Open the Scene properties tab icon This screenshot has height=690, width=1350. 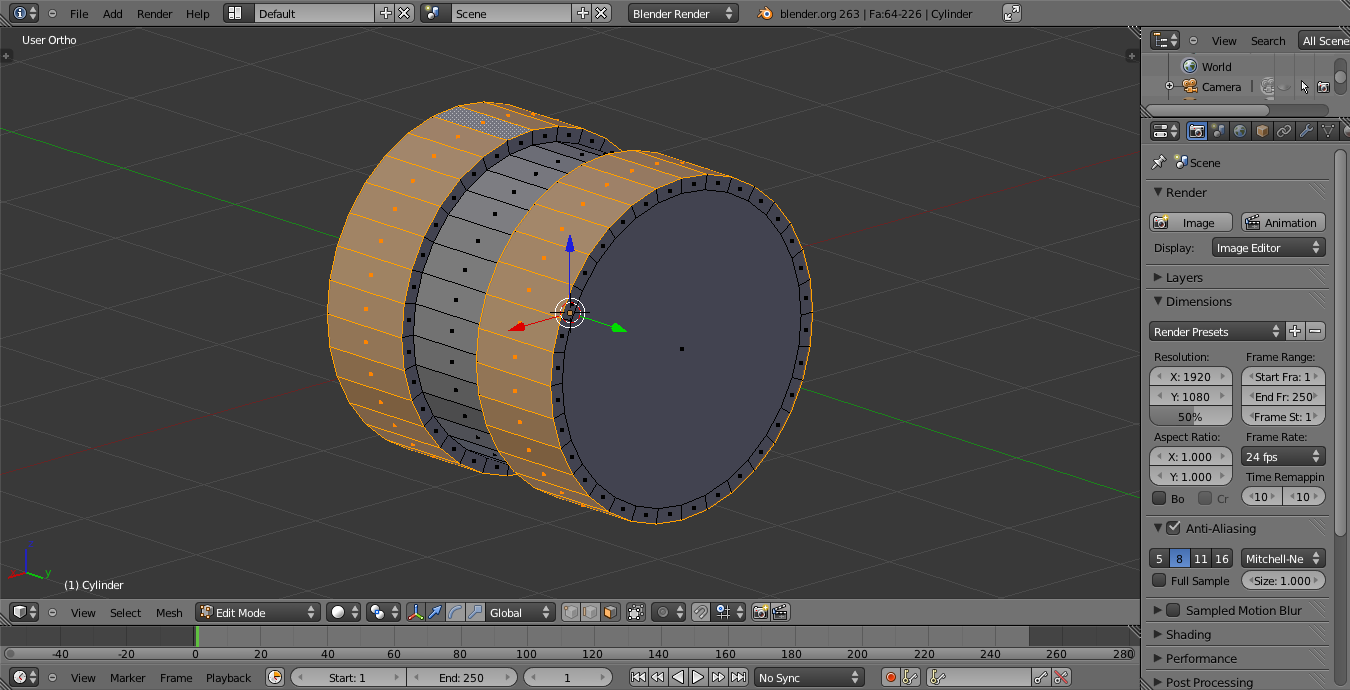pyautogui.click(x=1219, y=131)
